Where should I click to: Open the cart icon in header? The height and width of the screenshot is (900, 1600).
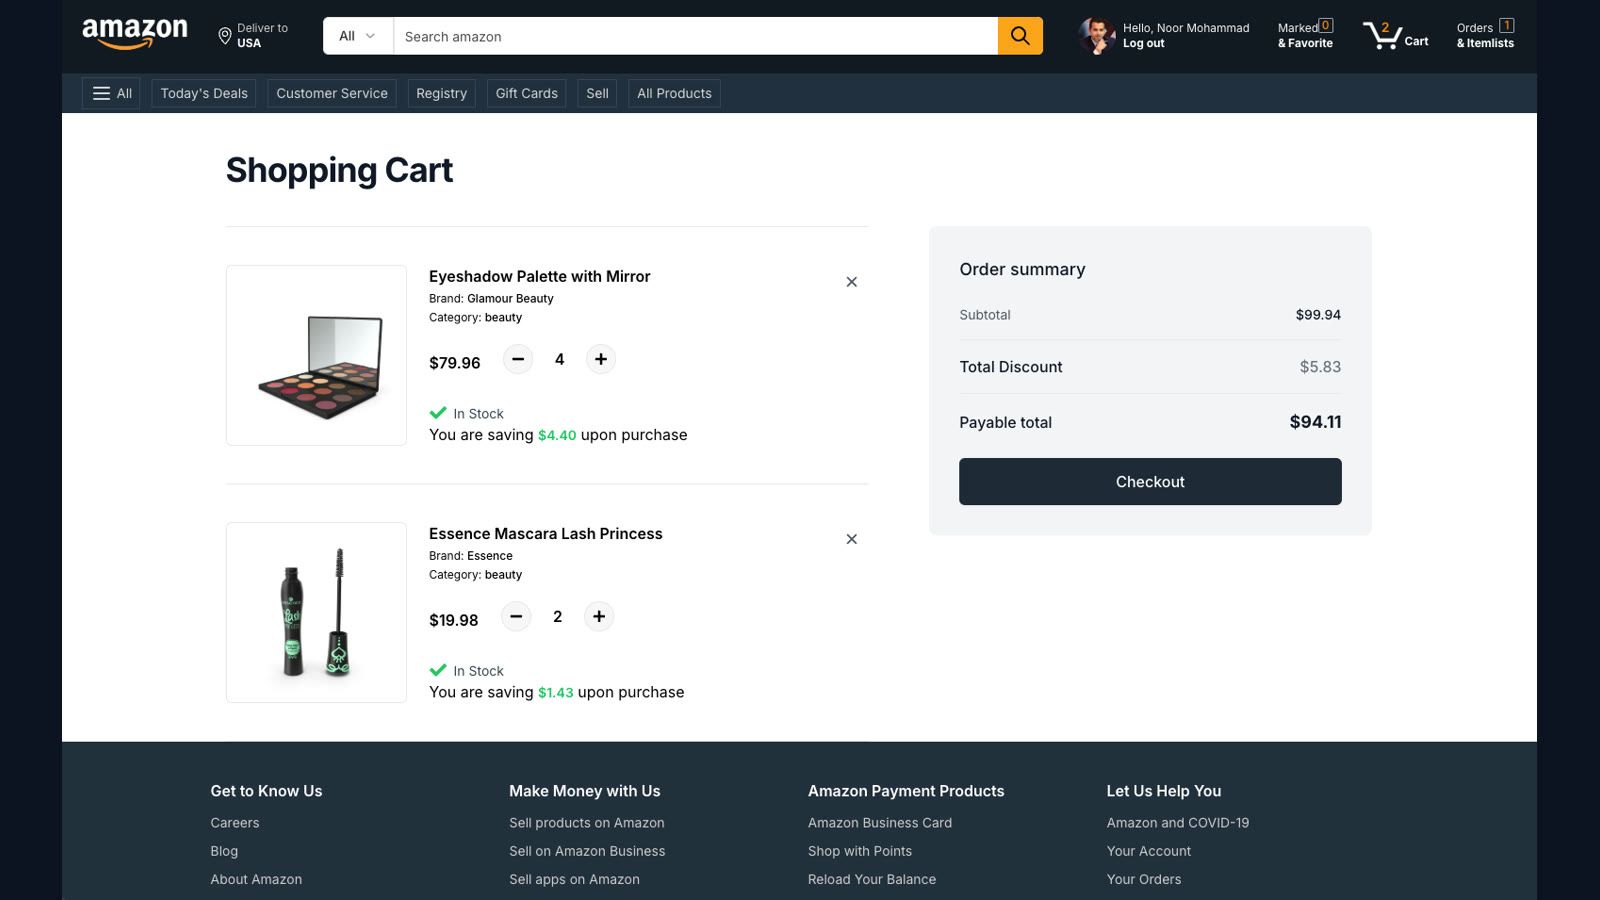click(1396, 36)
